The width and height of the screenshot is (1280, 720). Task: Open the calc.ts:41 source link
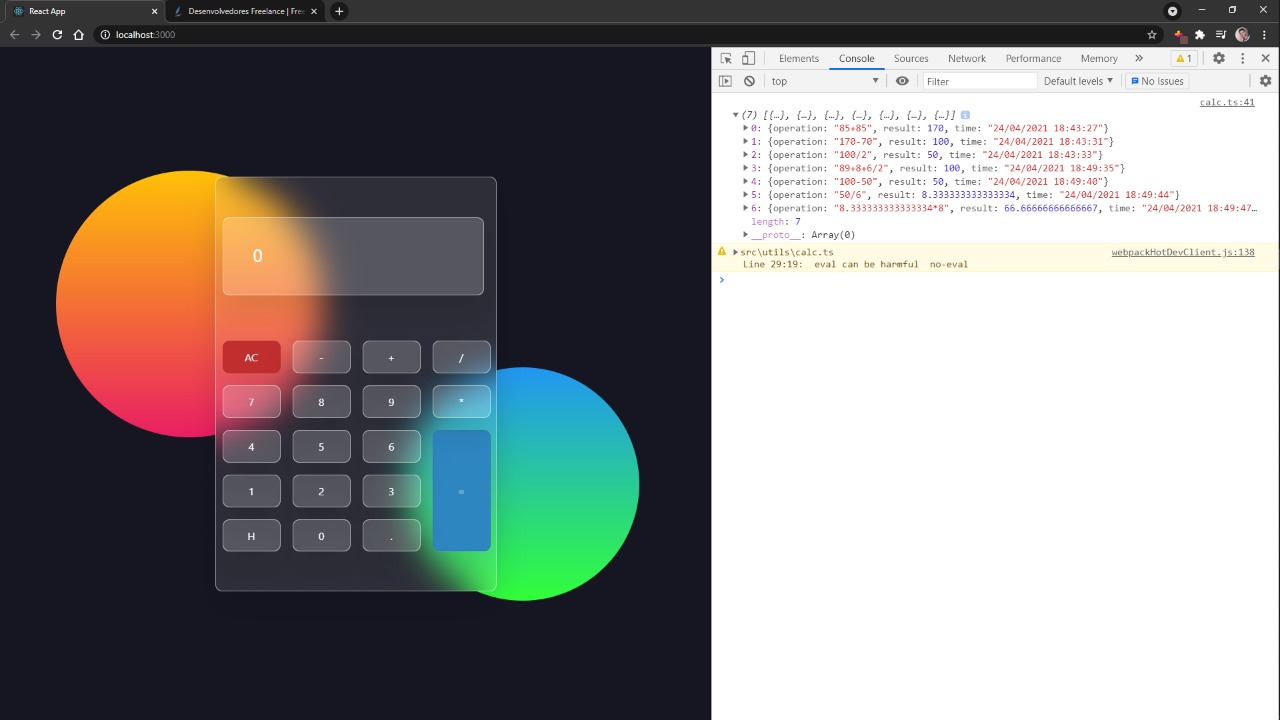(x=1226, y=101)
